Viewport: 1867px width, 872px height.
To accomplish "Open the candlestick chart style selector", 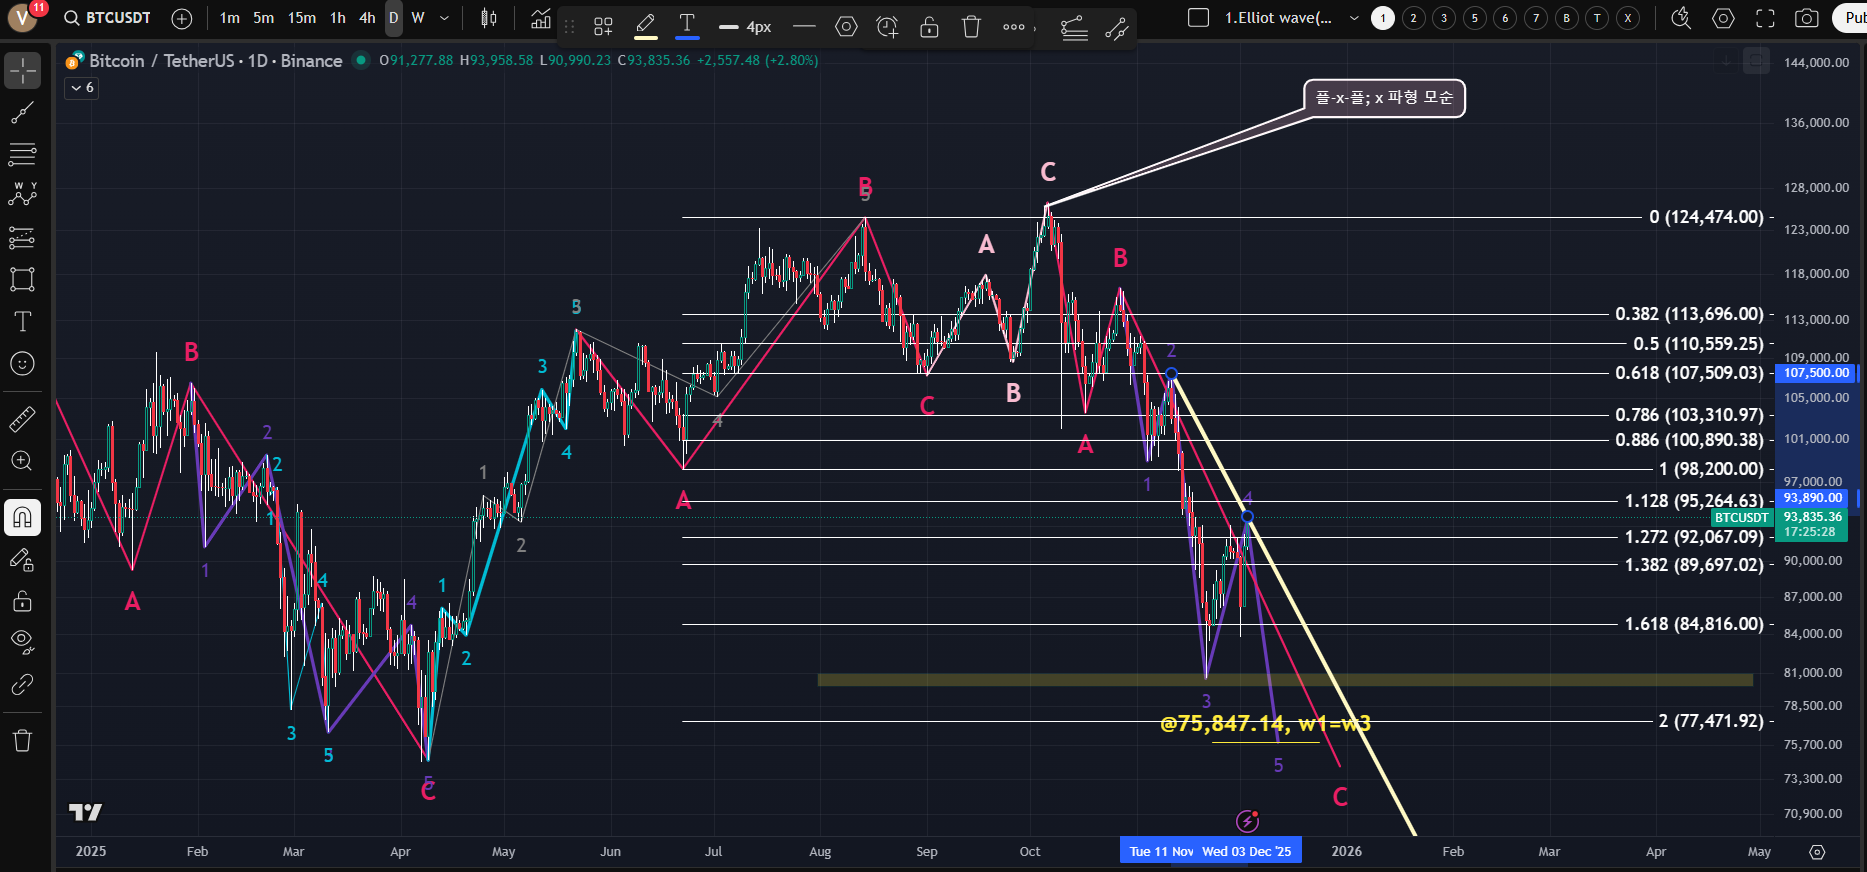I will (x=489, y=18).
